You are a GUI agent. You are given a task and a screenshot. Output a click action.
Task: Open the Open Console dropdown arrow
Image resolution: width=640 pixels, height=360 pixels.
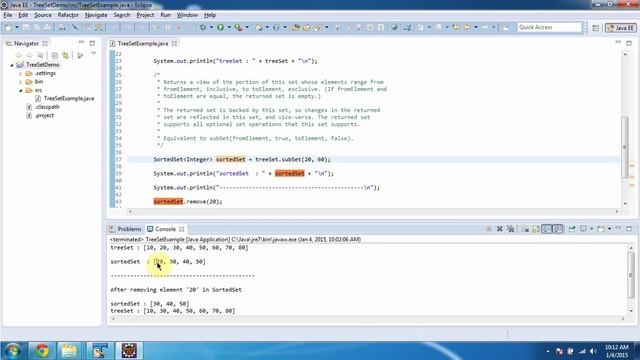coord(609,229)
